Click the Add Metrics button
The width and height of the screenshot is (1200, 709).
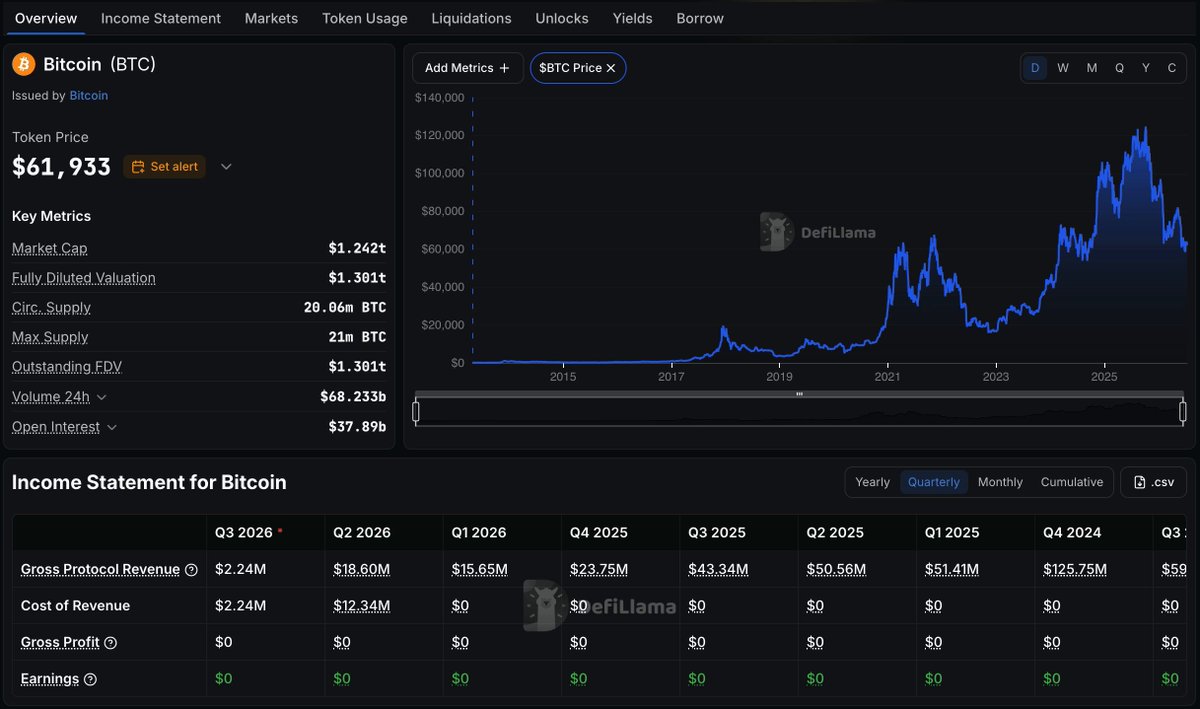467,68
